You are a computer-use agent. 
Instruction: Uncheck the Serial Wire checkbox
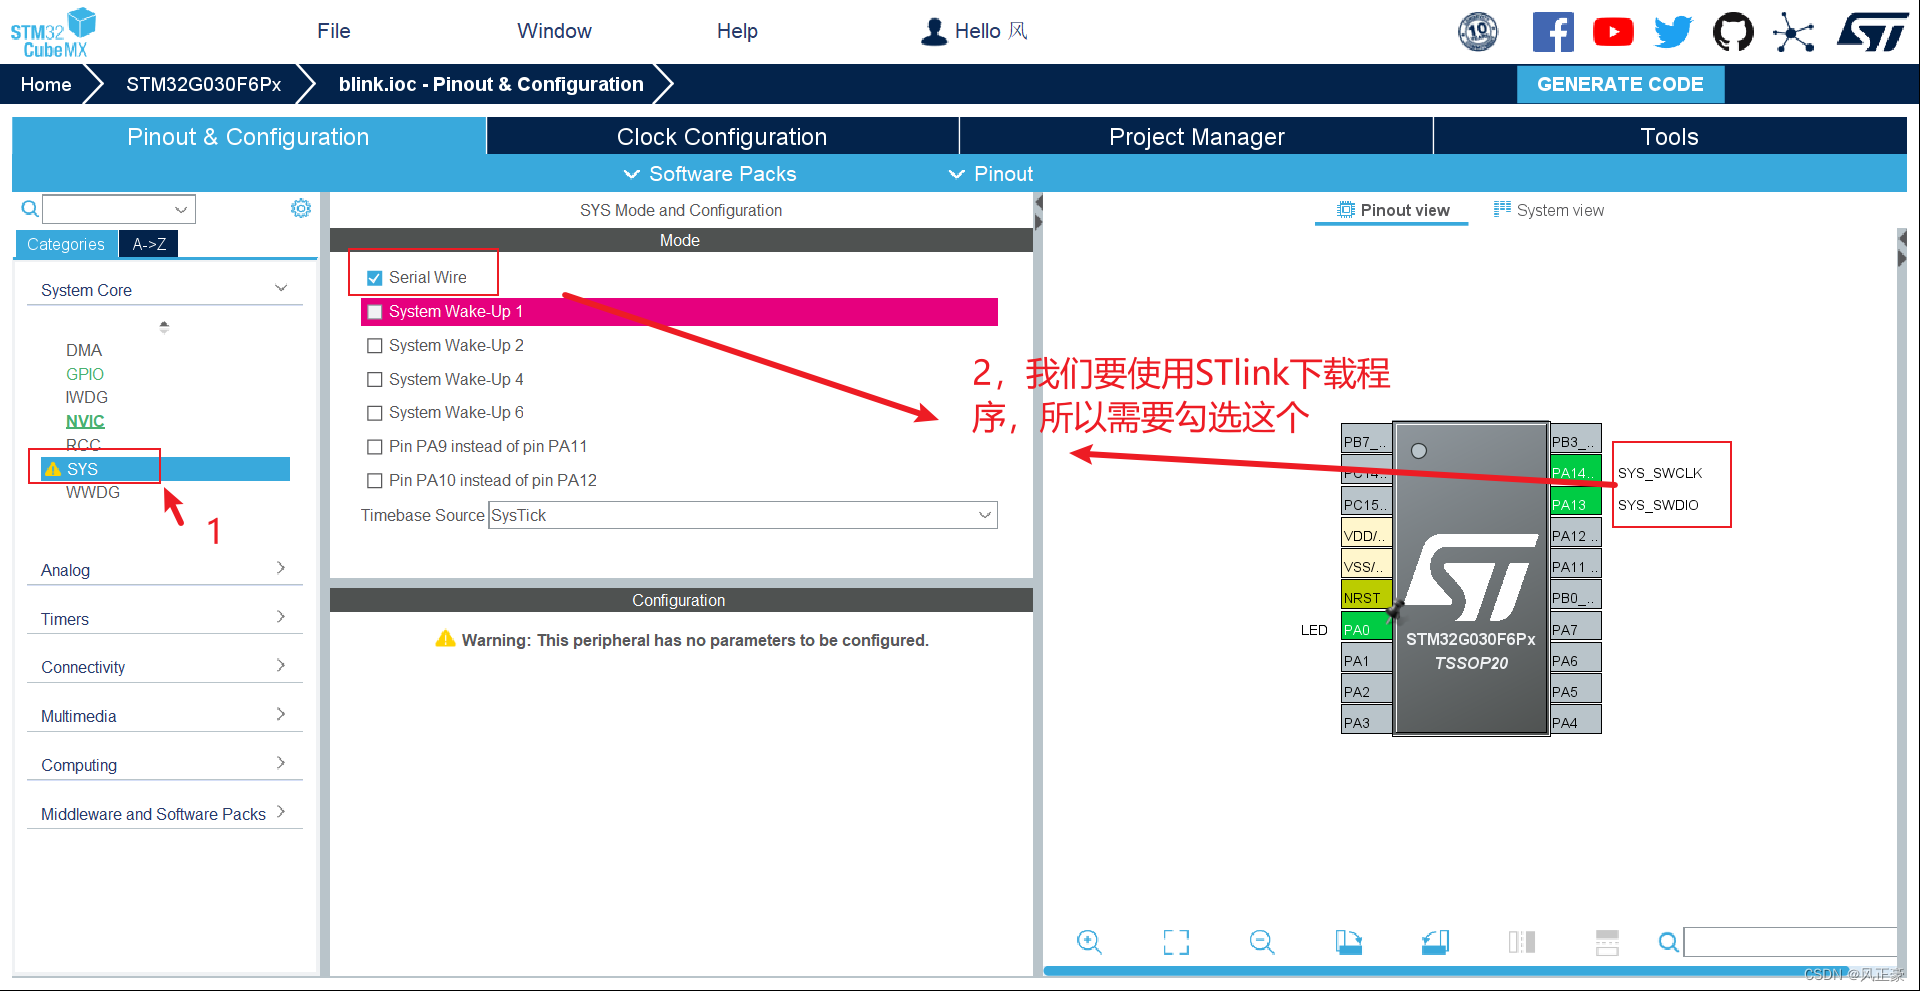(x=375, y=278)
